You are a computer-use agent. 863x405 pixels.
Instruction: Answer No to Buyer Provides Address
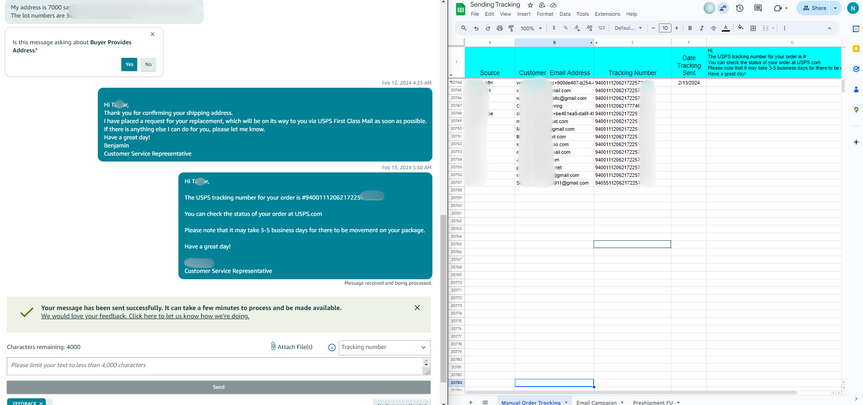[148, 64]
